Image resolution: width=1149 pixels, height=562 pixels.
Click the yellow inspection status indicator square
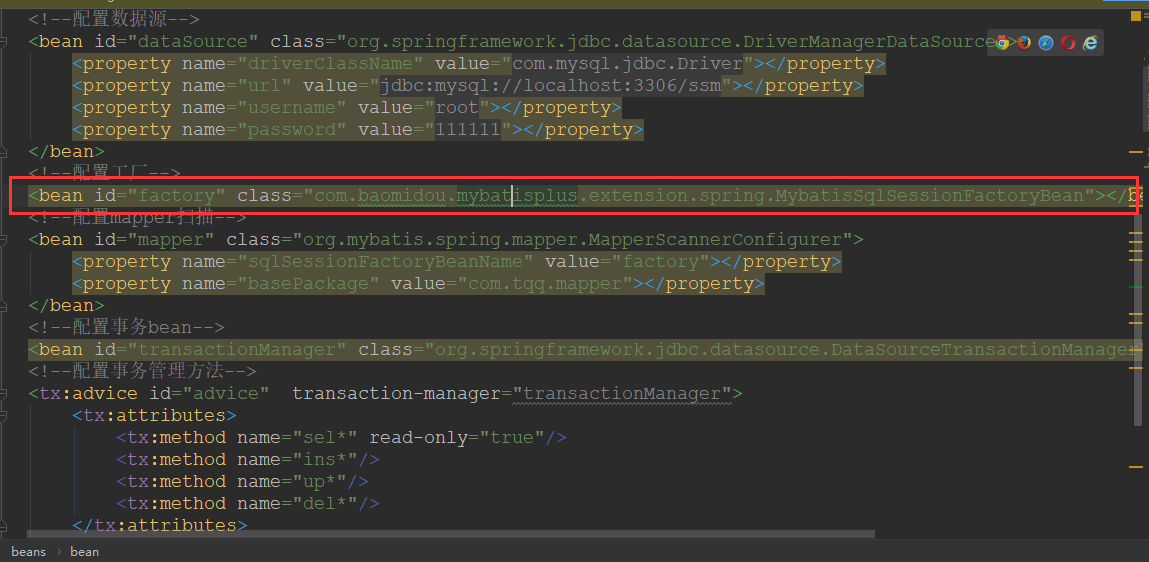click(1137, 15)
